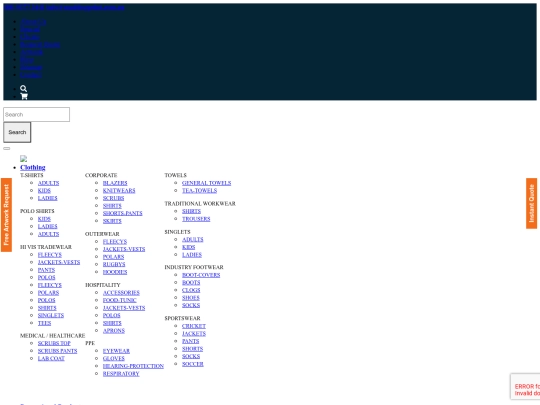
Task: Click the email address link in header
Action: (x=85, y=7)
